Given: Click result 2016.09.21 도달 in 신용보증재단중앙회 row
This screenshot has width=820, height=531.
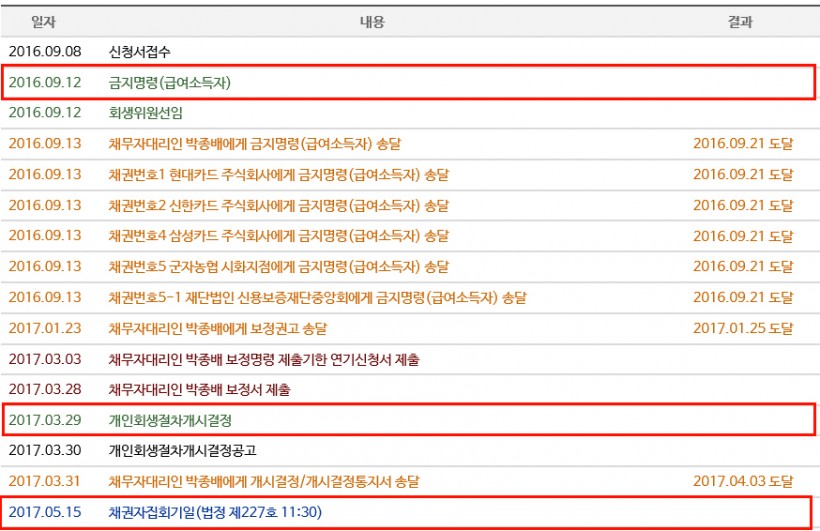Looking at the screenshot, I should [743, 297].
